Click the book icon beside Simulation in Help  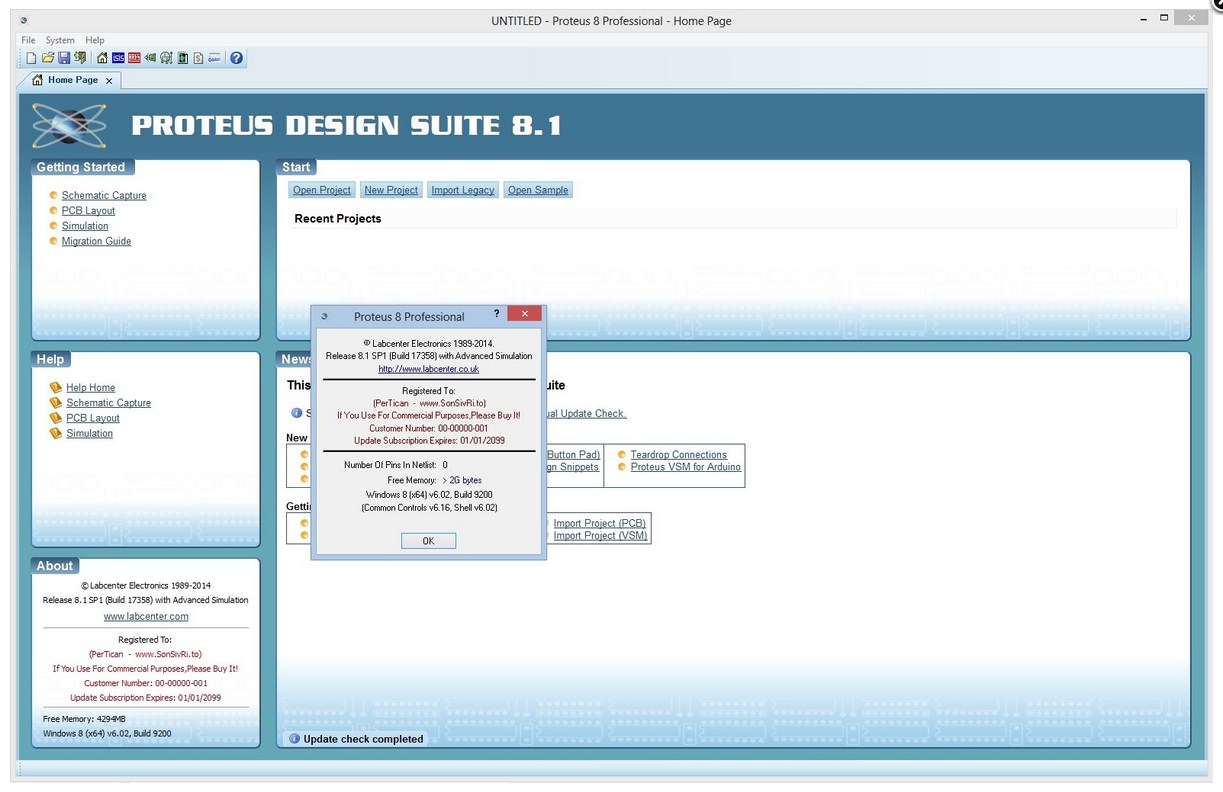pos(56,434)
